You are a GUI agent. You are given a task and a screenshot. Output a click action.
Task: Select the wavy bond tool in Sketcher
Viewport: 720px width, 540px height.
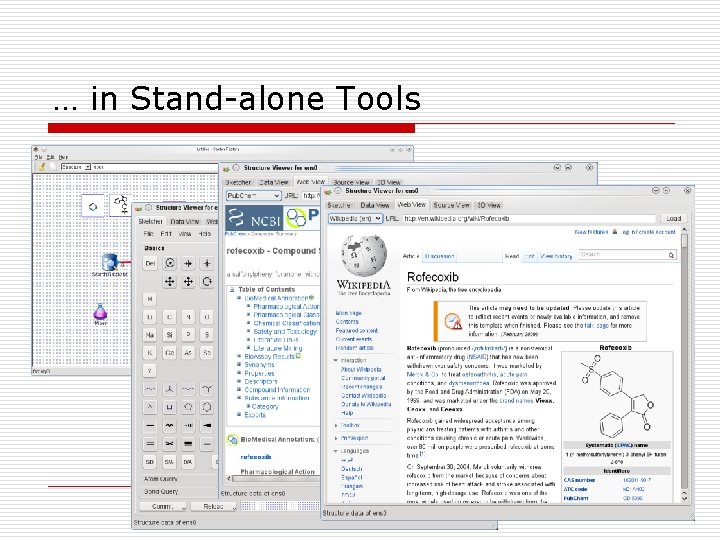[x=169, y=426]
